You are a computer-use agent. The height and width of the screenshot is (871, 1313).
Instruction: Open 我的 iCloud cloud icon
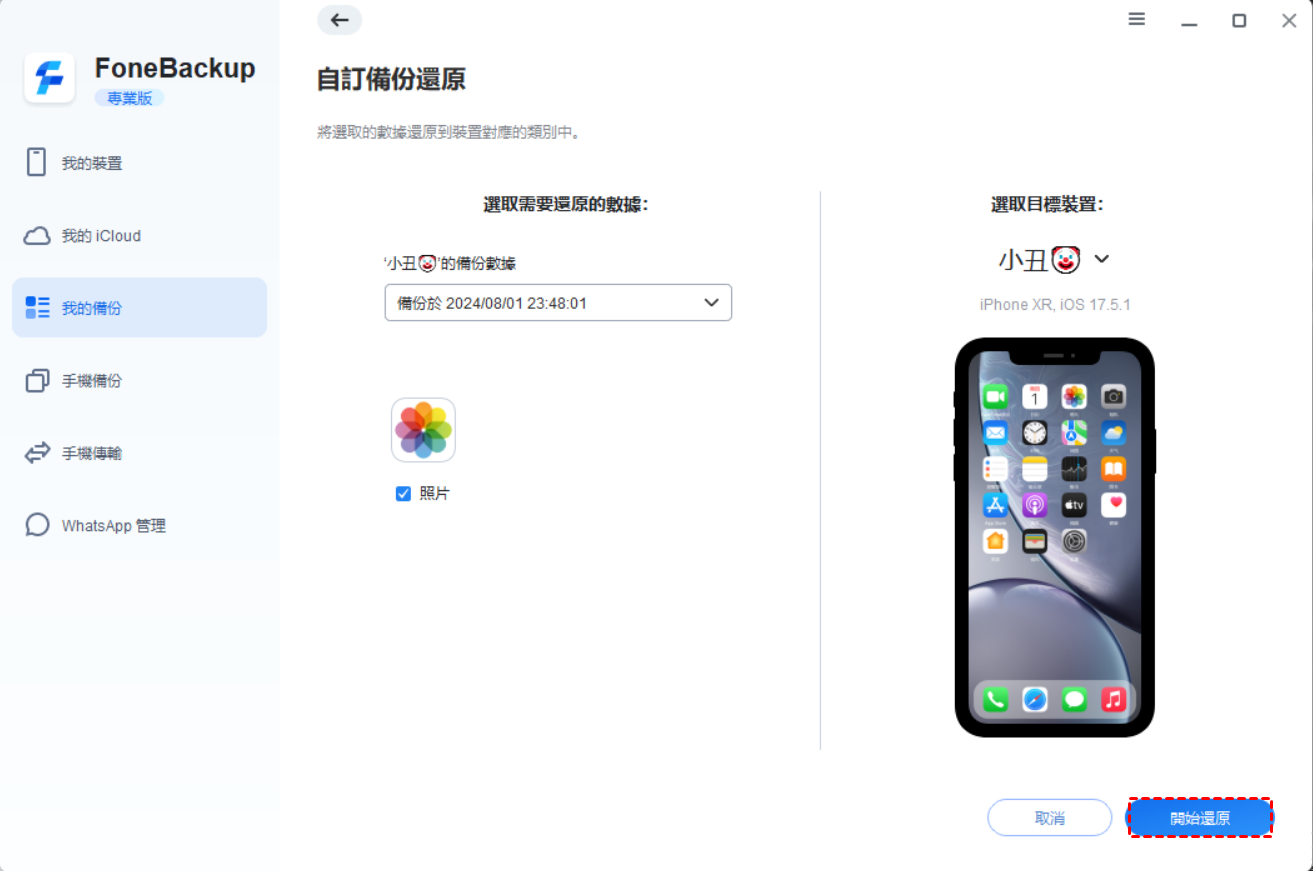coord(37,236)
